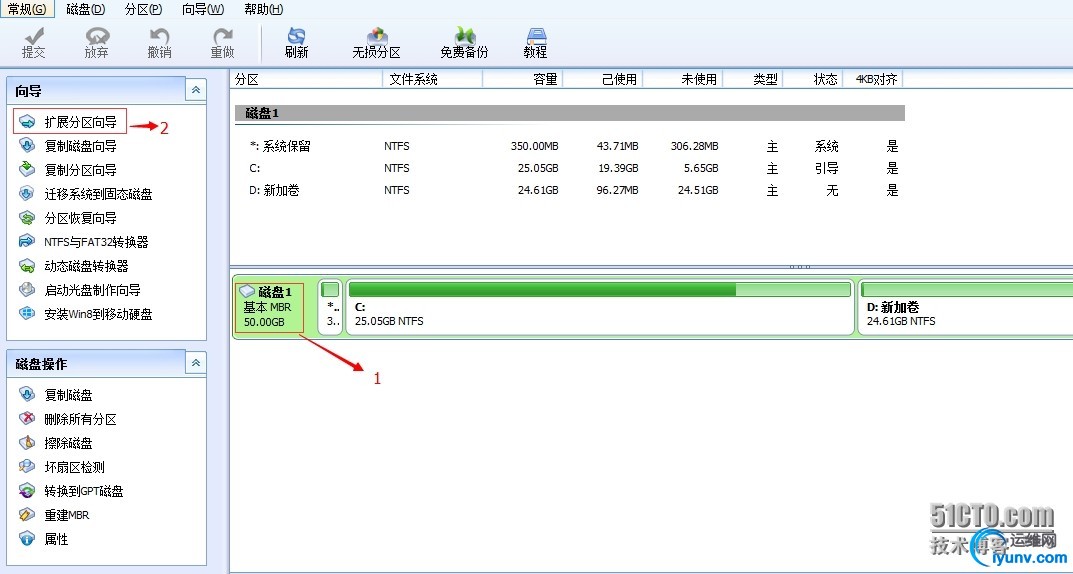This screenshot has width=1073, height=574.
Task: Sort by the 分区 column header
Action: [307, 79]
